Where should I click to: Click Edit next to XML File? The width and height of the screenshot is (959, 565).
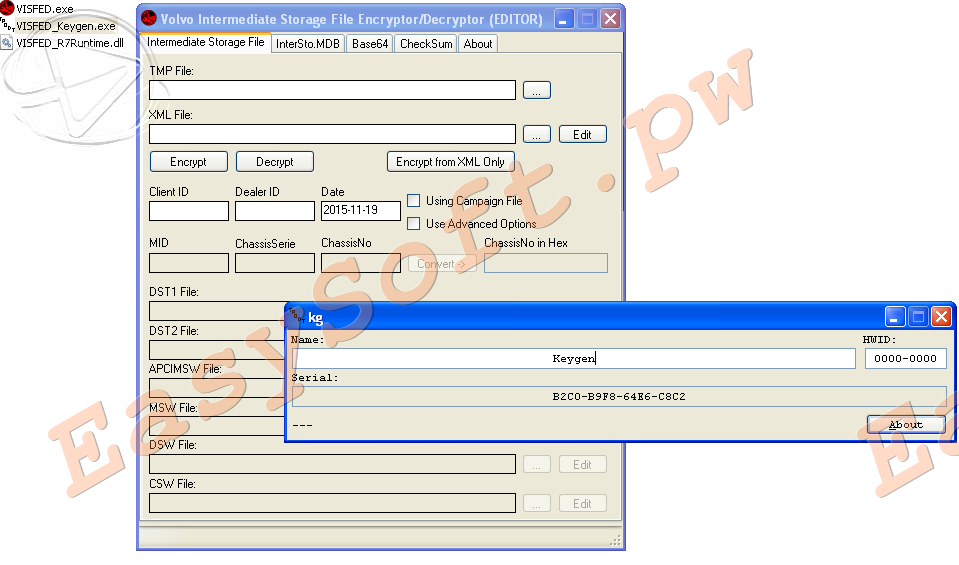tap(582, 135)
